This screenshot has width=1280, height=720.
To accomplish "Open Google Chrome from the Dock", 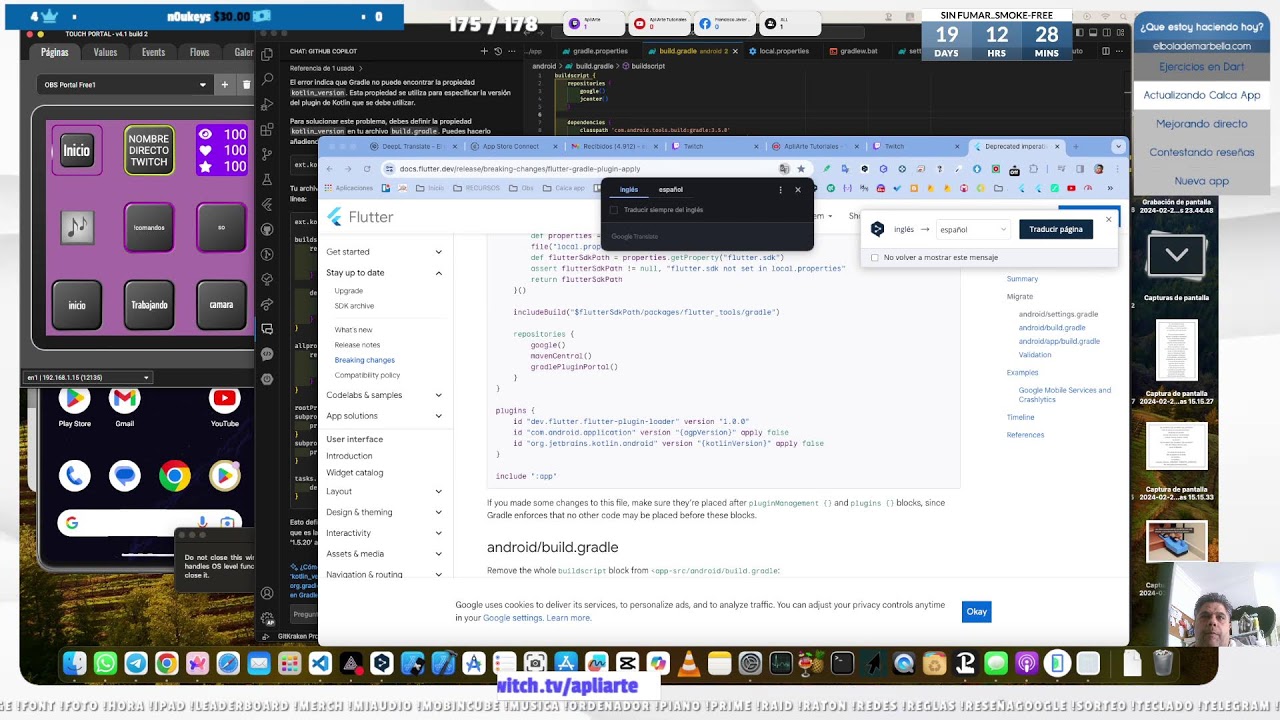I will (x=166, y=663).
